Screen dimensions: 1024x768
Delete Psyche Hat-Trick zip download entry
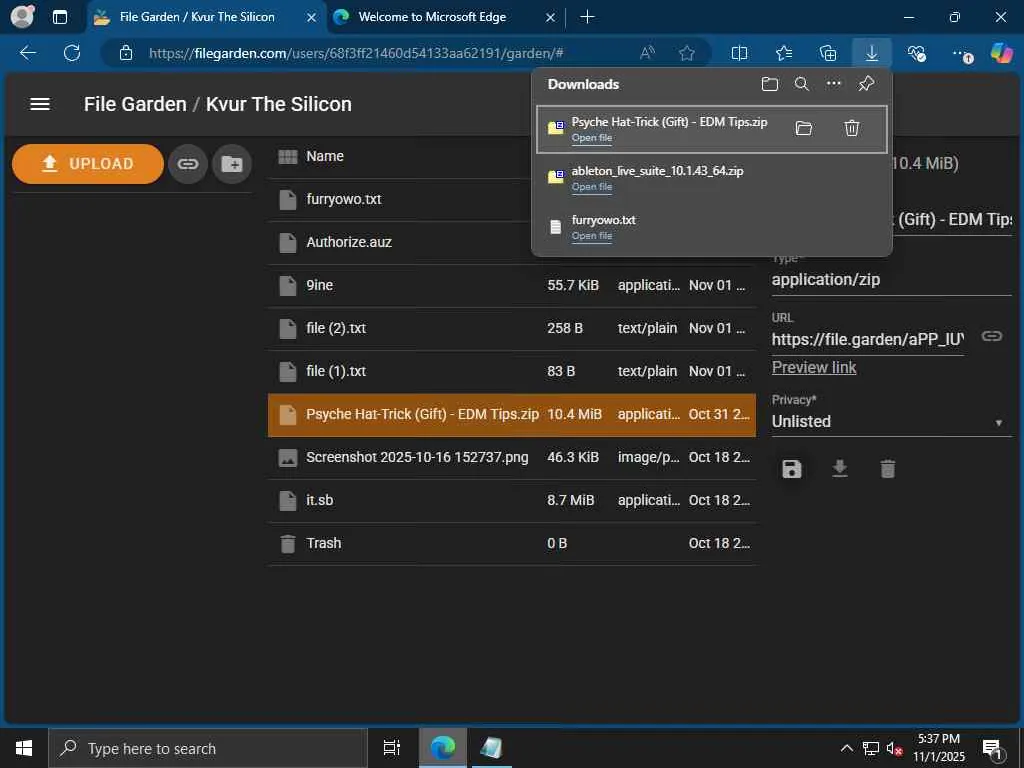coord(852,128)
